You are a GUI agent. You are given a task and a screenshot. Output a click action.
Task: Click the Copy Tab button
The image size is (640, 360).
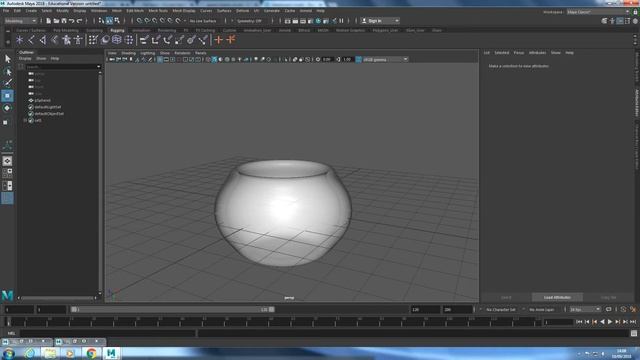coord(608,298)
